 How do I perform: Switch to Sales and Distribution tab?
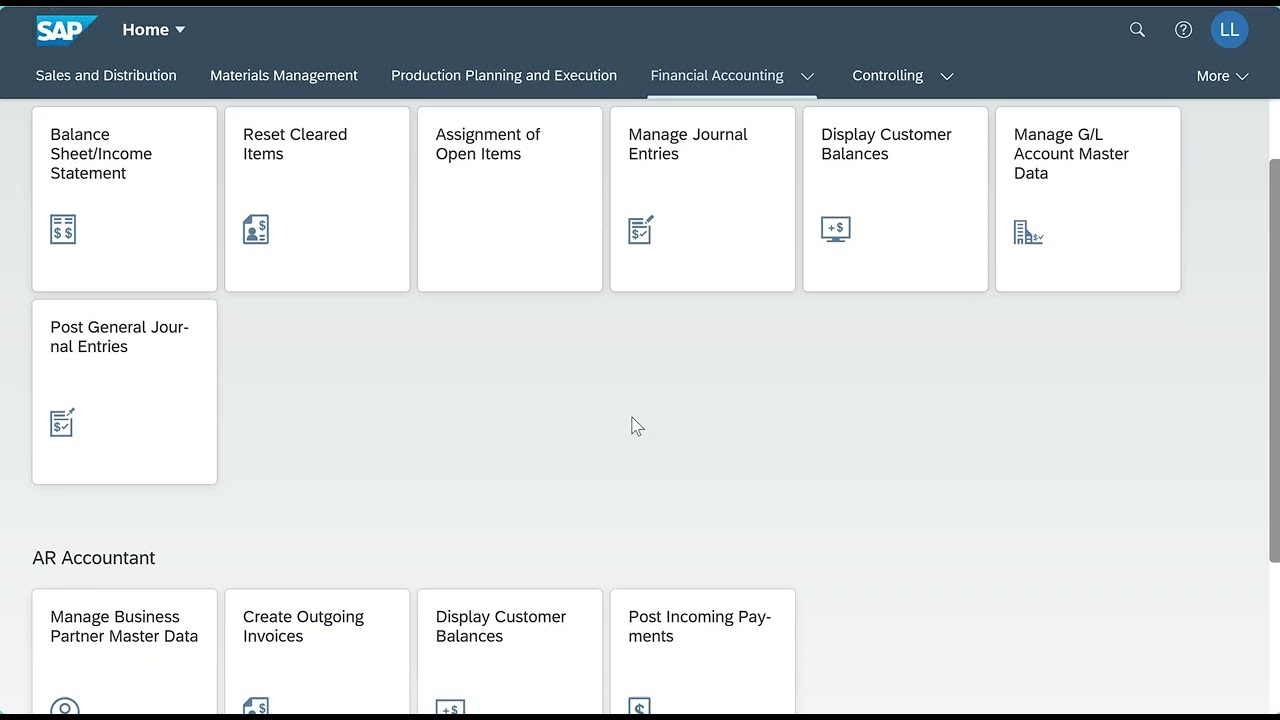pyautogui.click(x=106, y=75)
